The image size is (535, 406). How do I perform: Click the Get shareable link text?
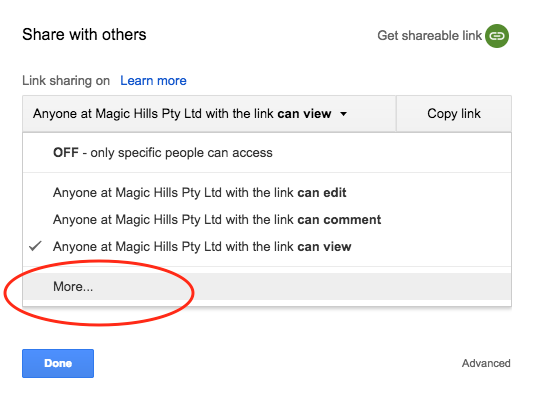point(429,35)
